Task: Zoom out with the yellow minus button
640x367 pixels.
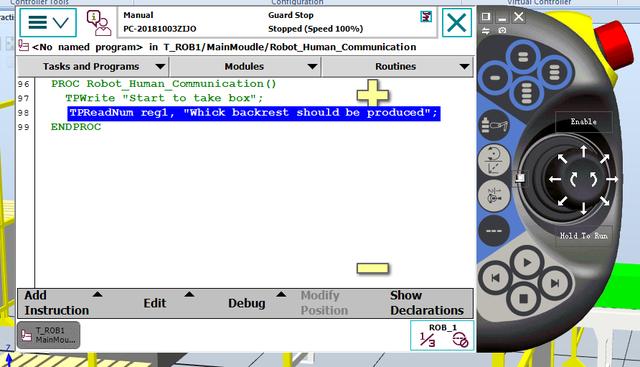Action: point(372,268)
